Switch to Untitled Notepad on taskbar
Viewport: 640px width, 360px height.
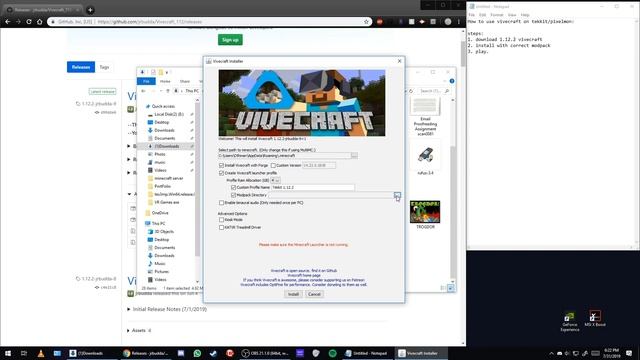367,353
